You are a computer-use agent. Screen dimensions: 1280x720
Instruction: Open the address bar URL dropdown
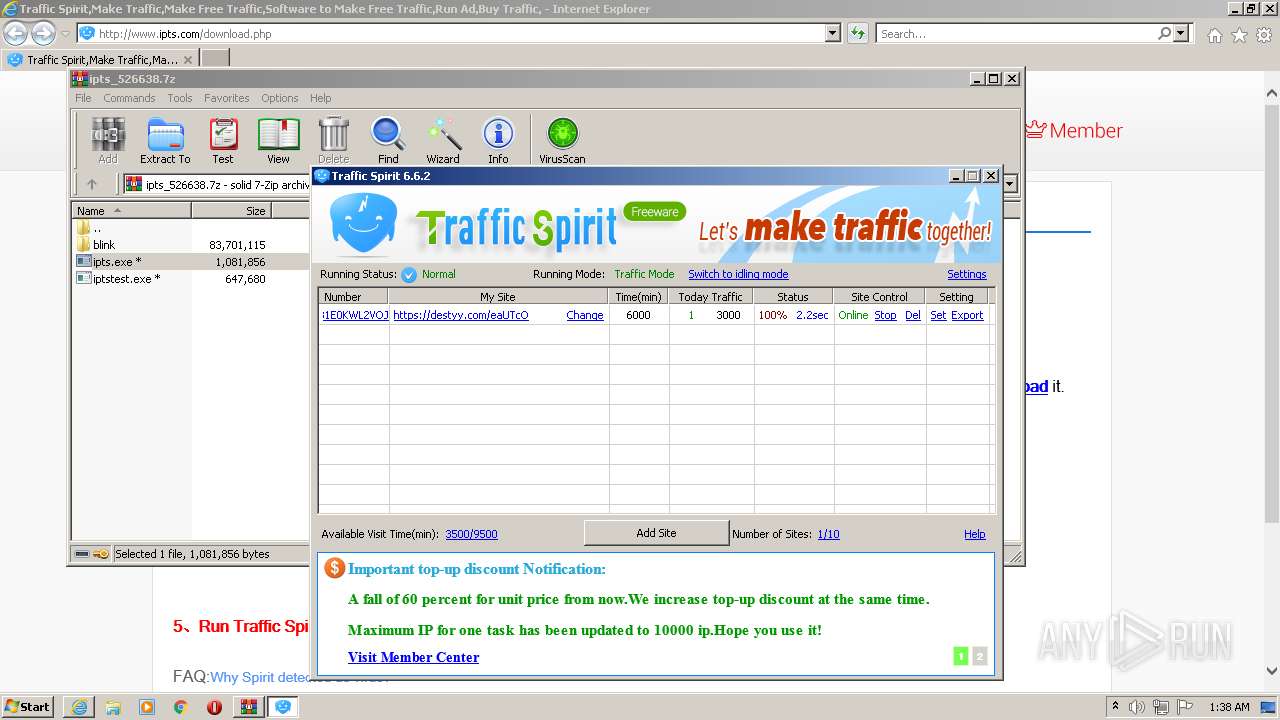(x=832, y=33)
